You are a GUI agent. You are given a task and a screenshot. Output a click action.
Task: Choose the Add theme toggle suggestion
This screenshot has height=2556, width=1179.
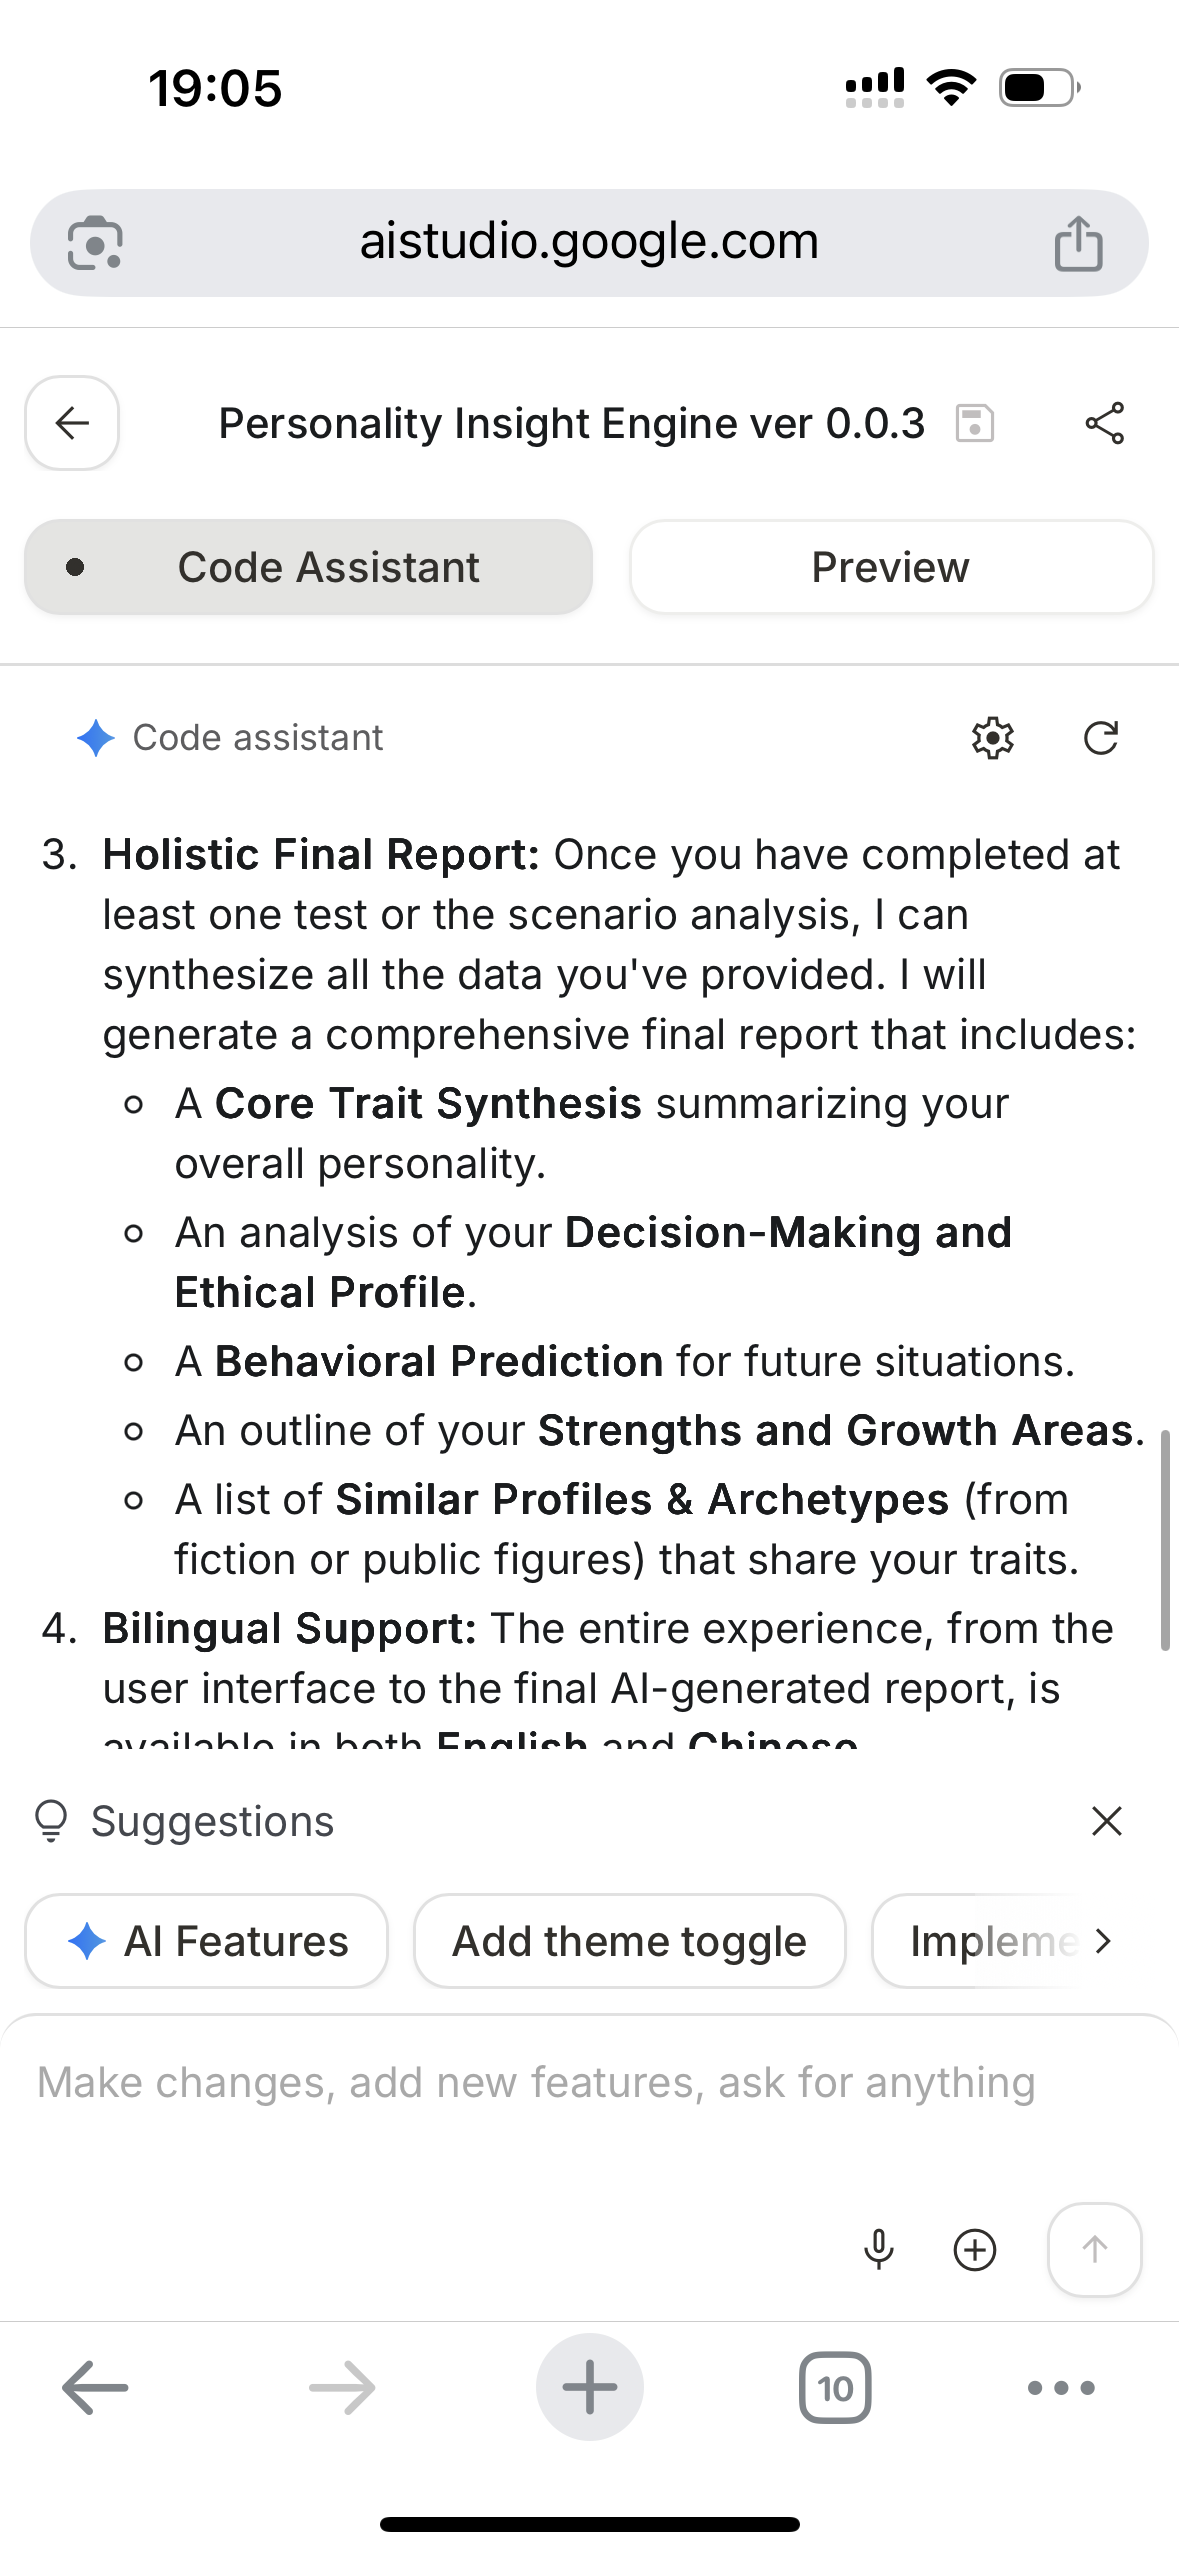(x=629, y=1941)
